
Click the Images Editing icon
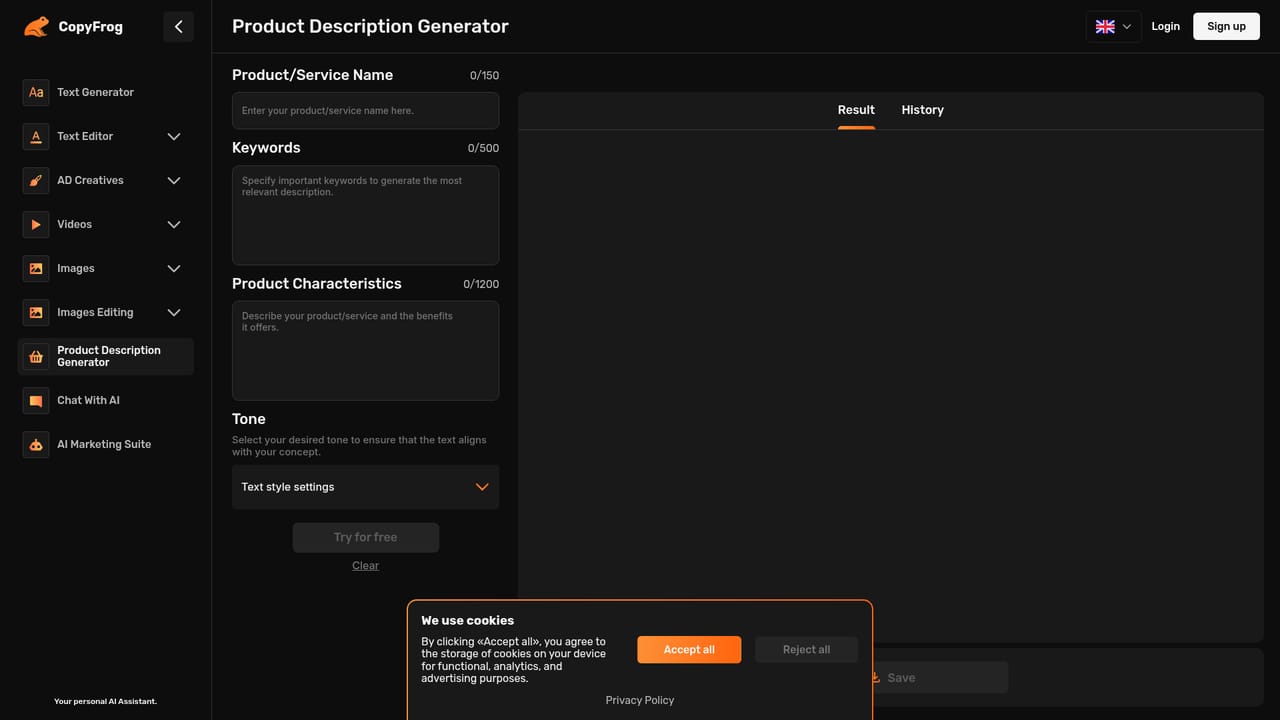[36, 312]
